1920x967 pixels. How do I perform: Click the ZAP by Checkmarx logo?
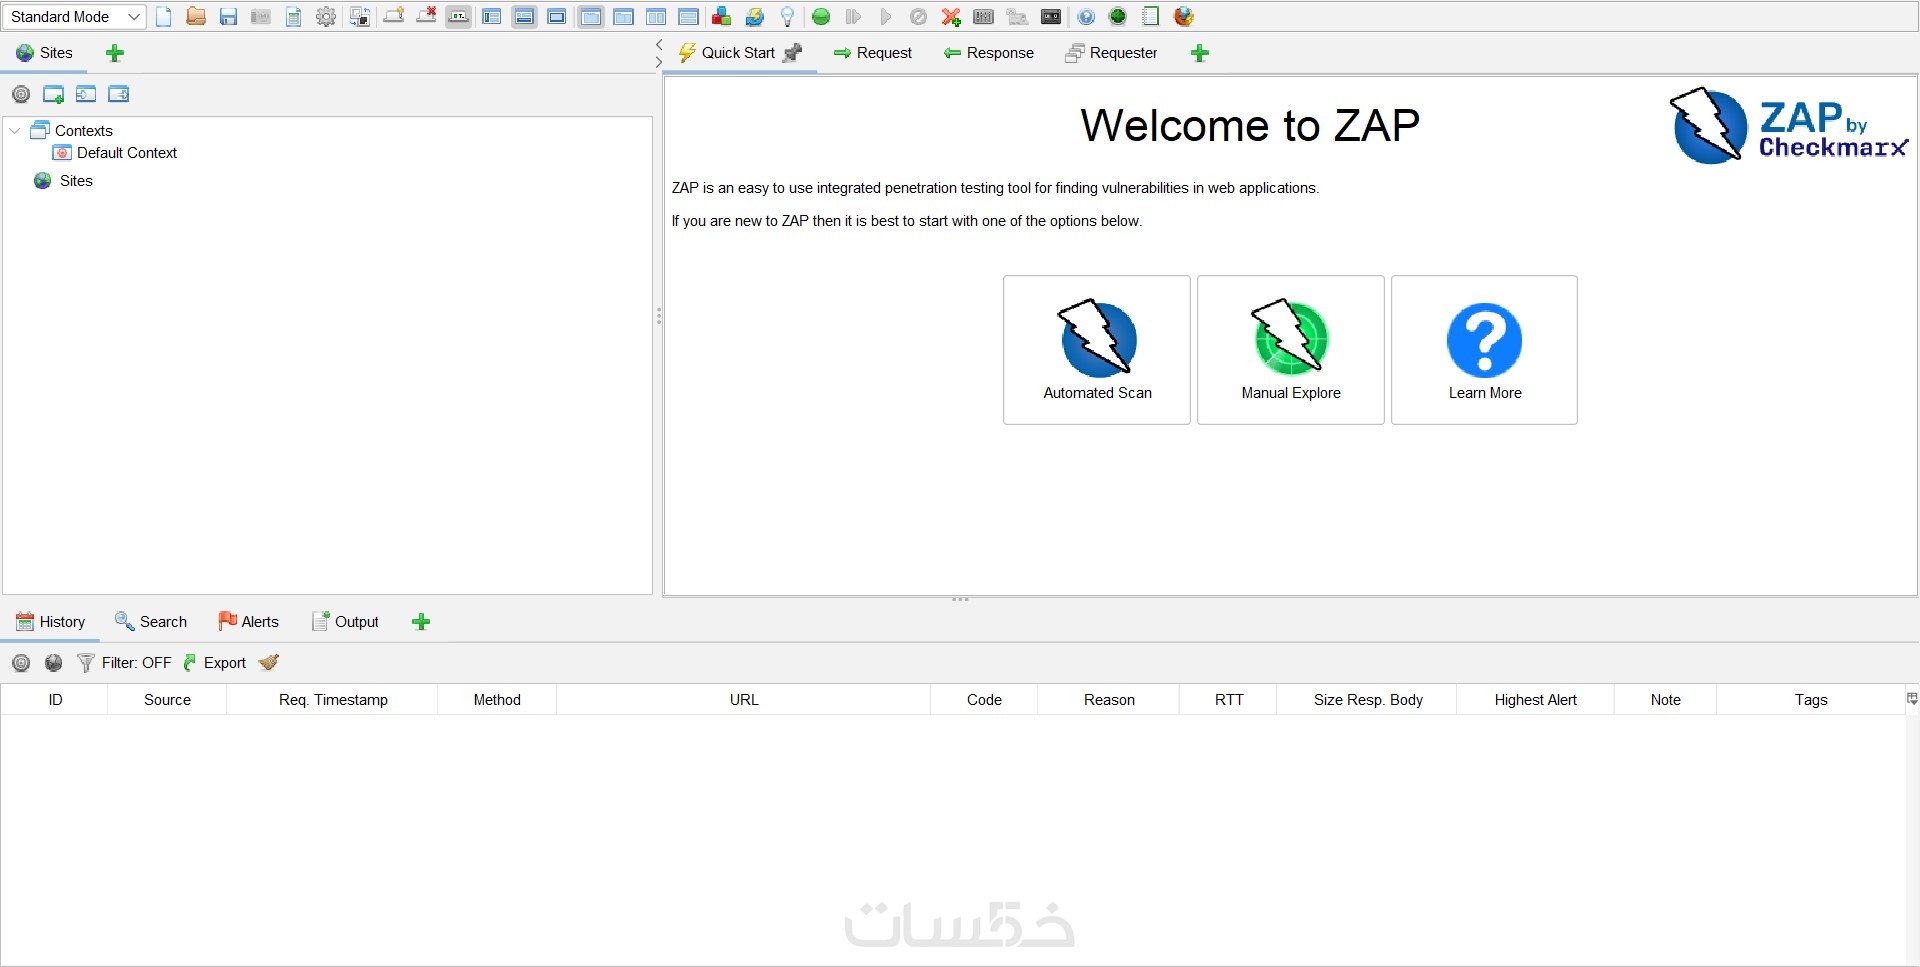(x=1790, y=127)
